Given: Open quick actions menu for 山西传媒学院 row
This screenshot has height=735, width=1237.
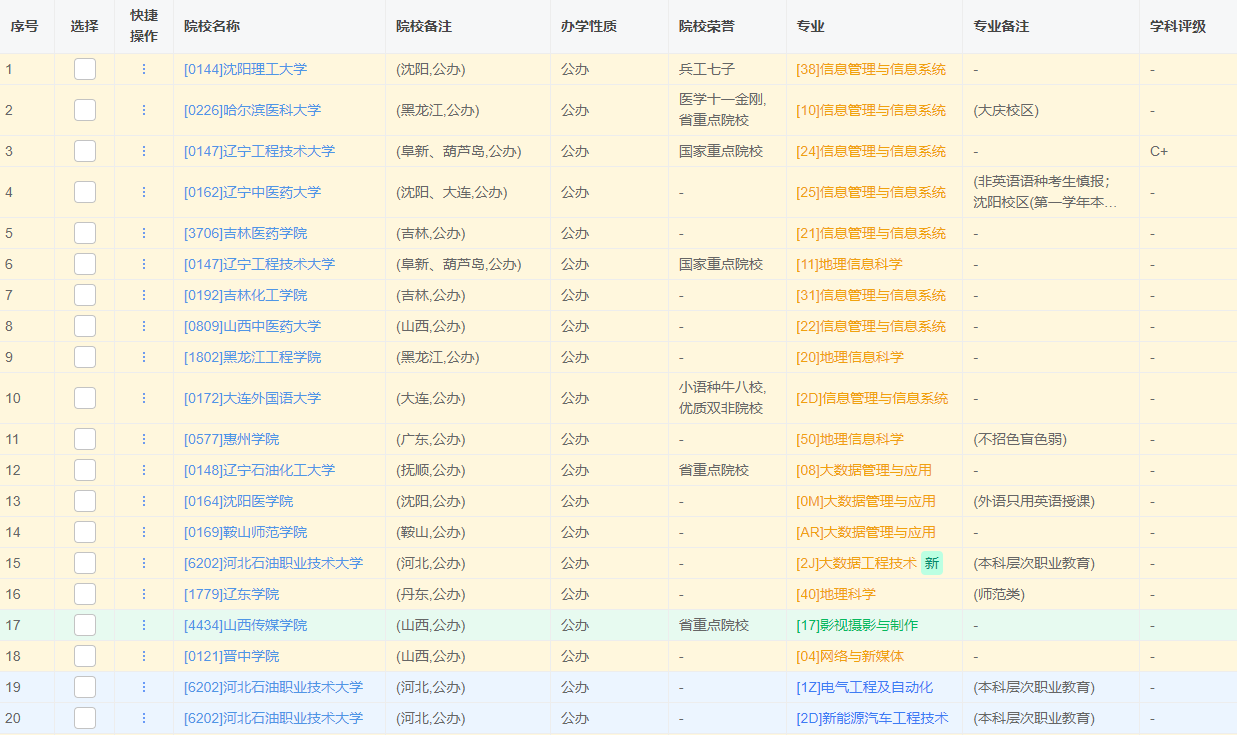Looking at the screenshot, I should pos(144,625).
